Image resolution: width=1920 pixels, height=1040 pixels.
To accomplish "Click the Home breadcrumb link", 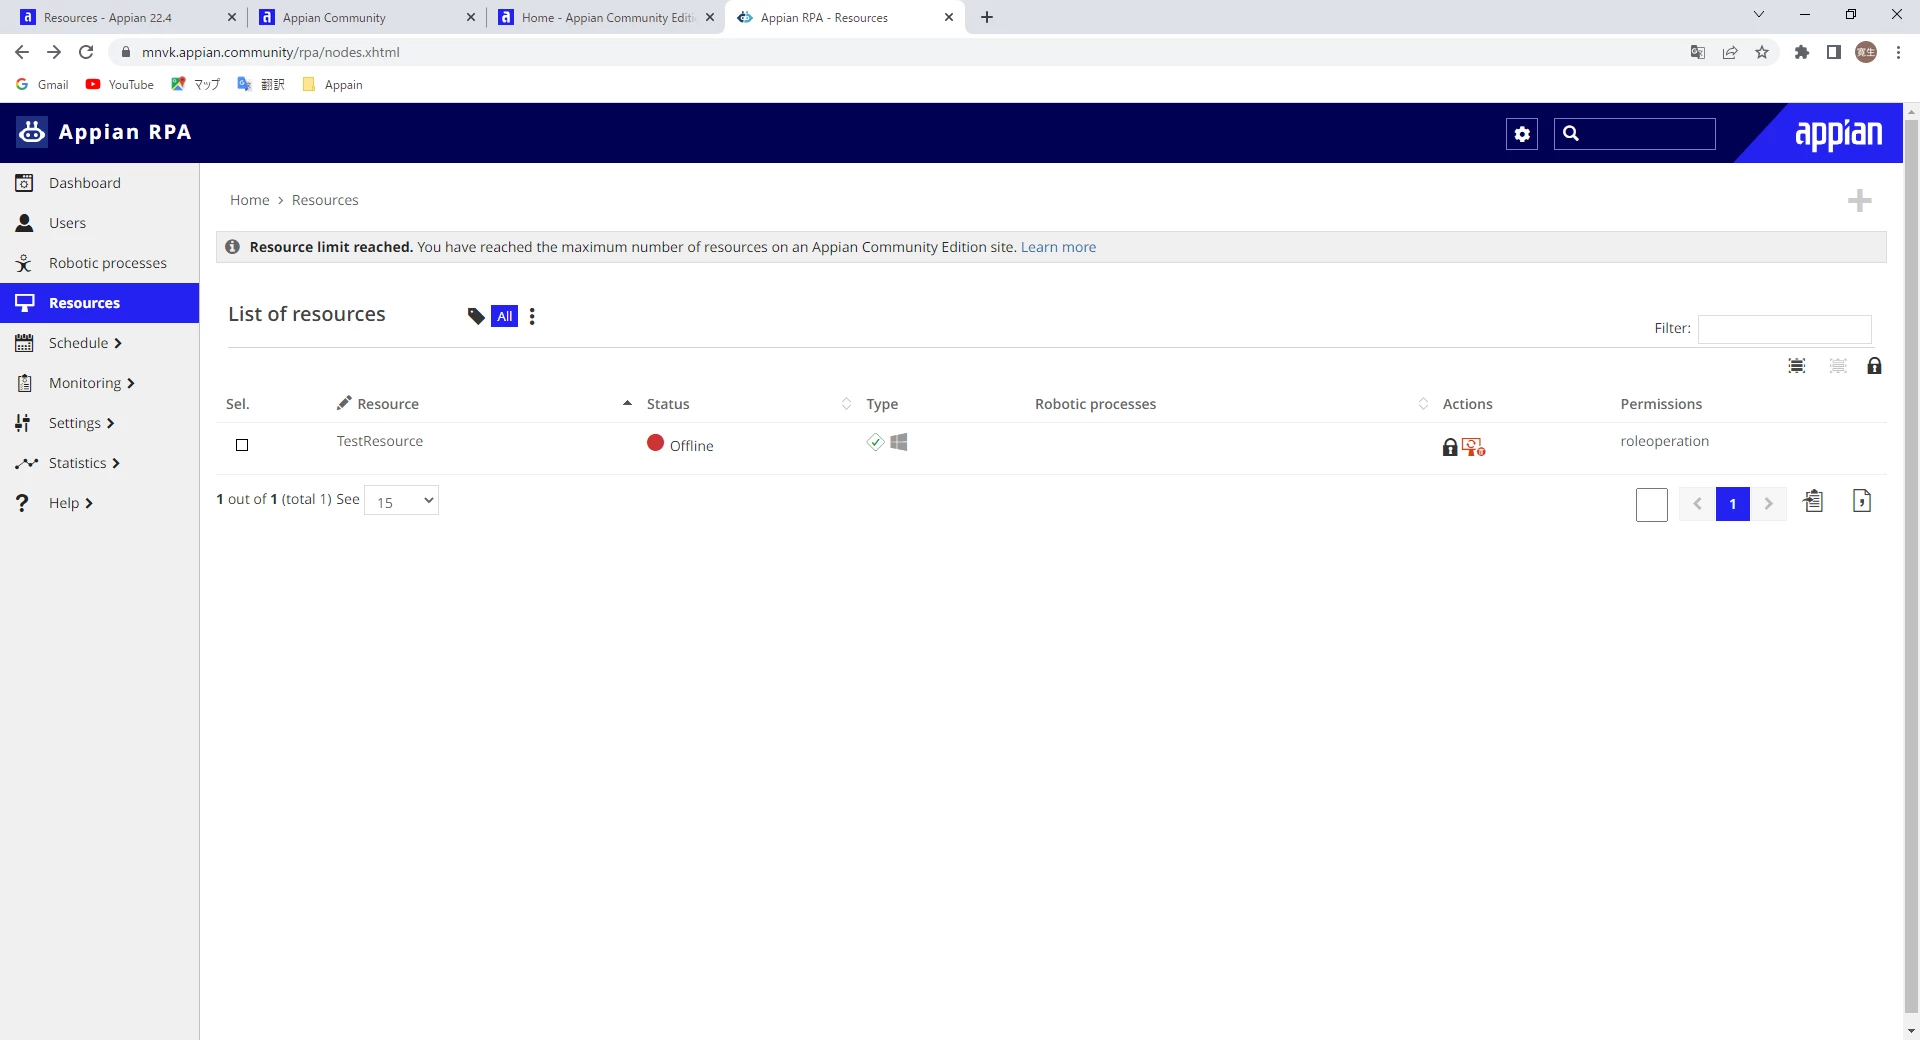I will click(250, 200).
